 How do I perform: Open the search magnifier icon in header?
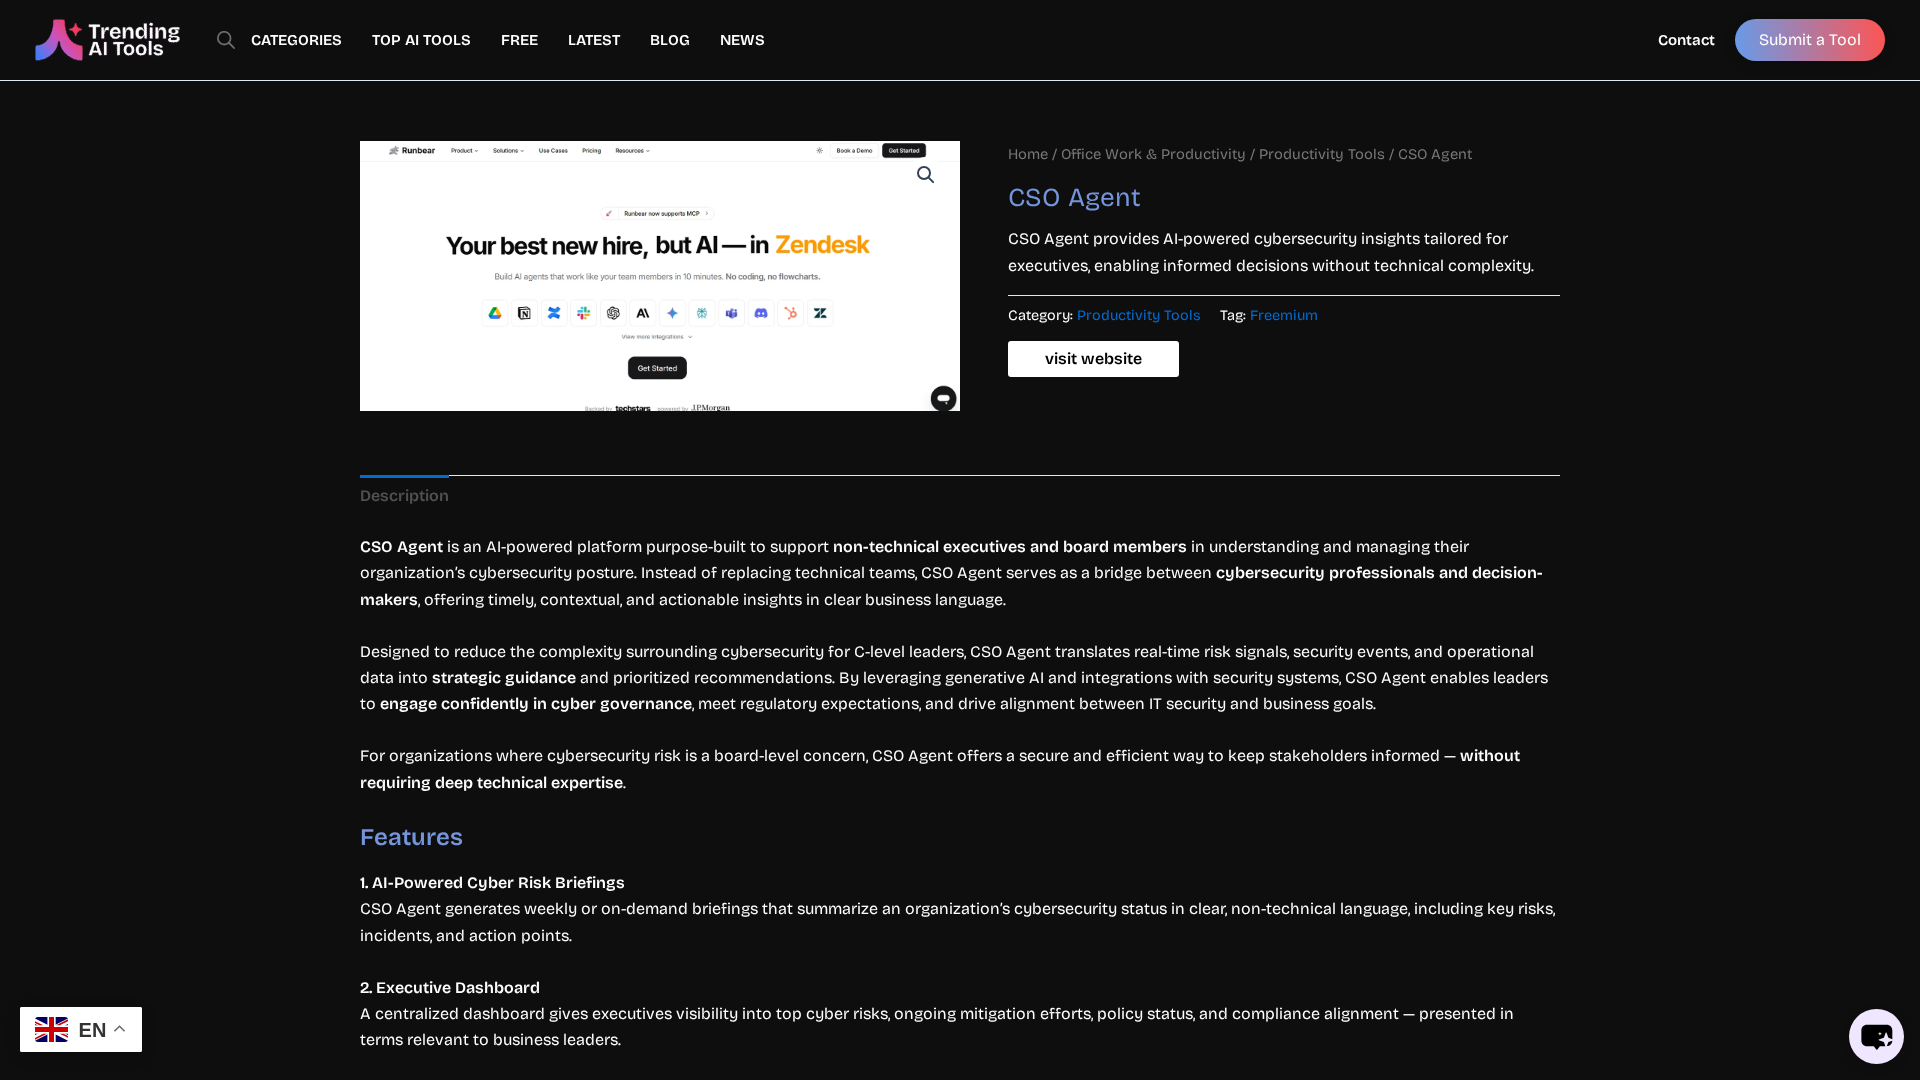pyautogui.click(x=226, y=40)
